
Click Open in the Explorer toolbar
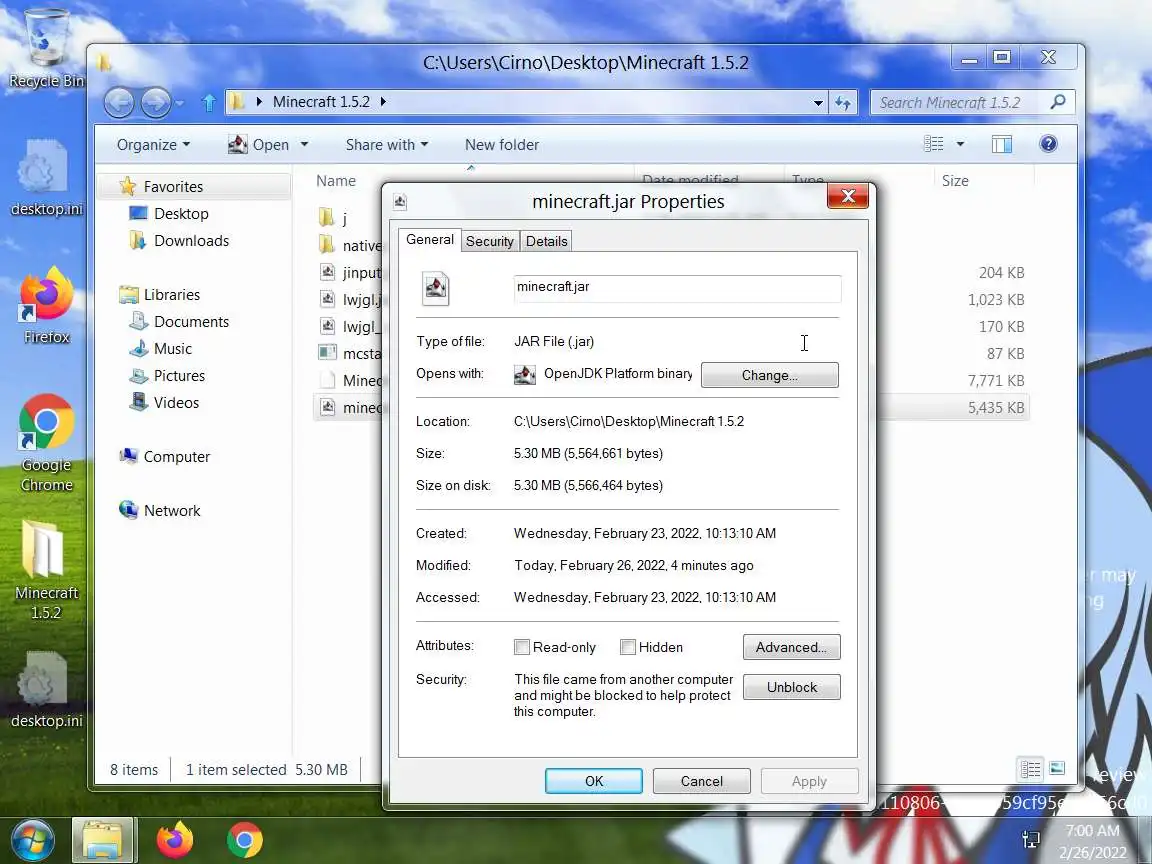click(259, 145)
